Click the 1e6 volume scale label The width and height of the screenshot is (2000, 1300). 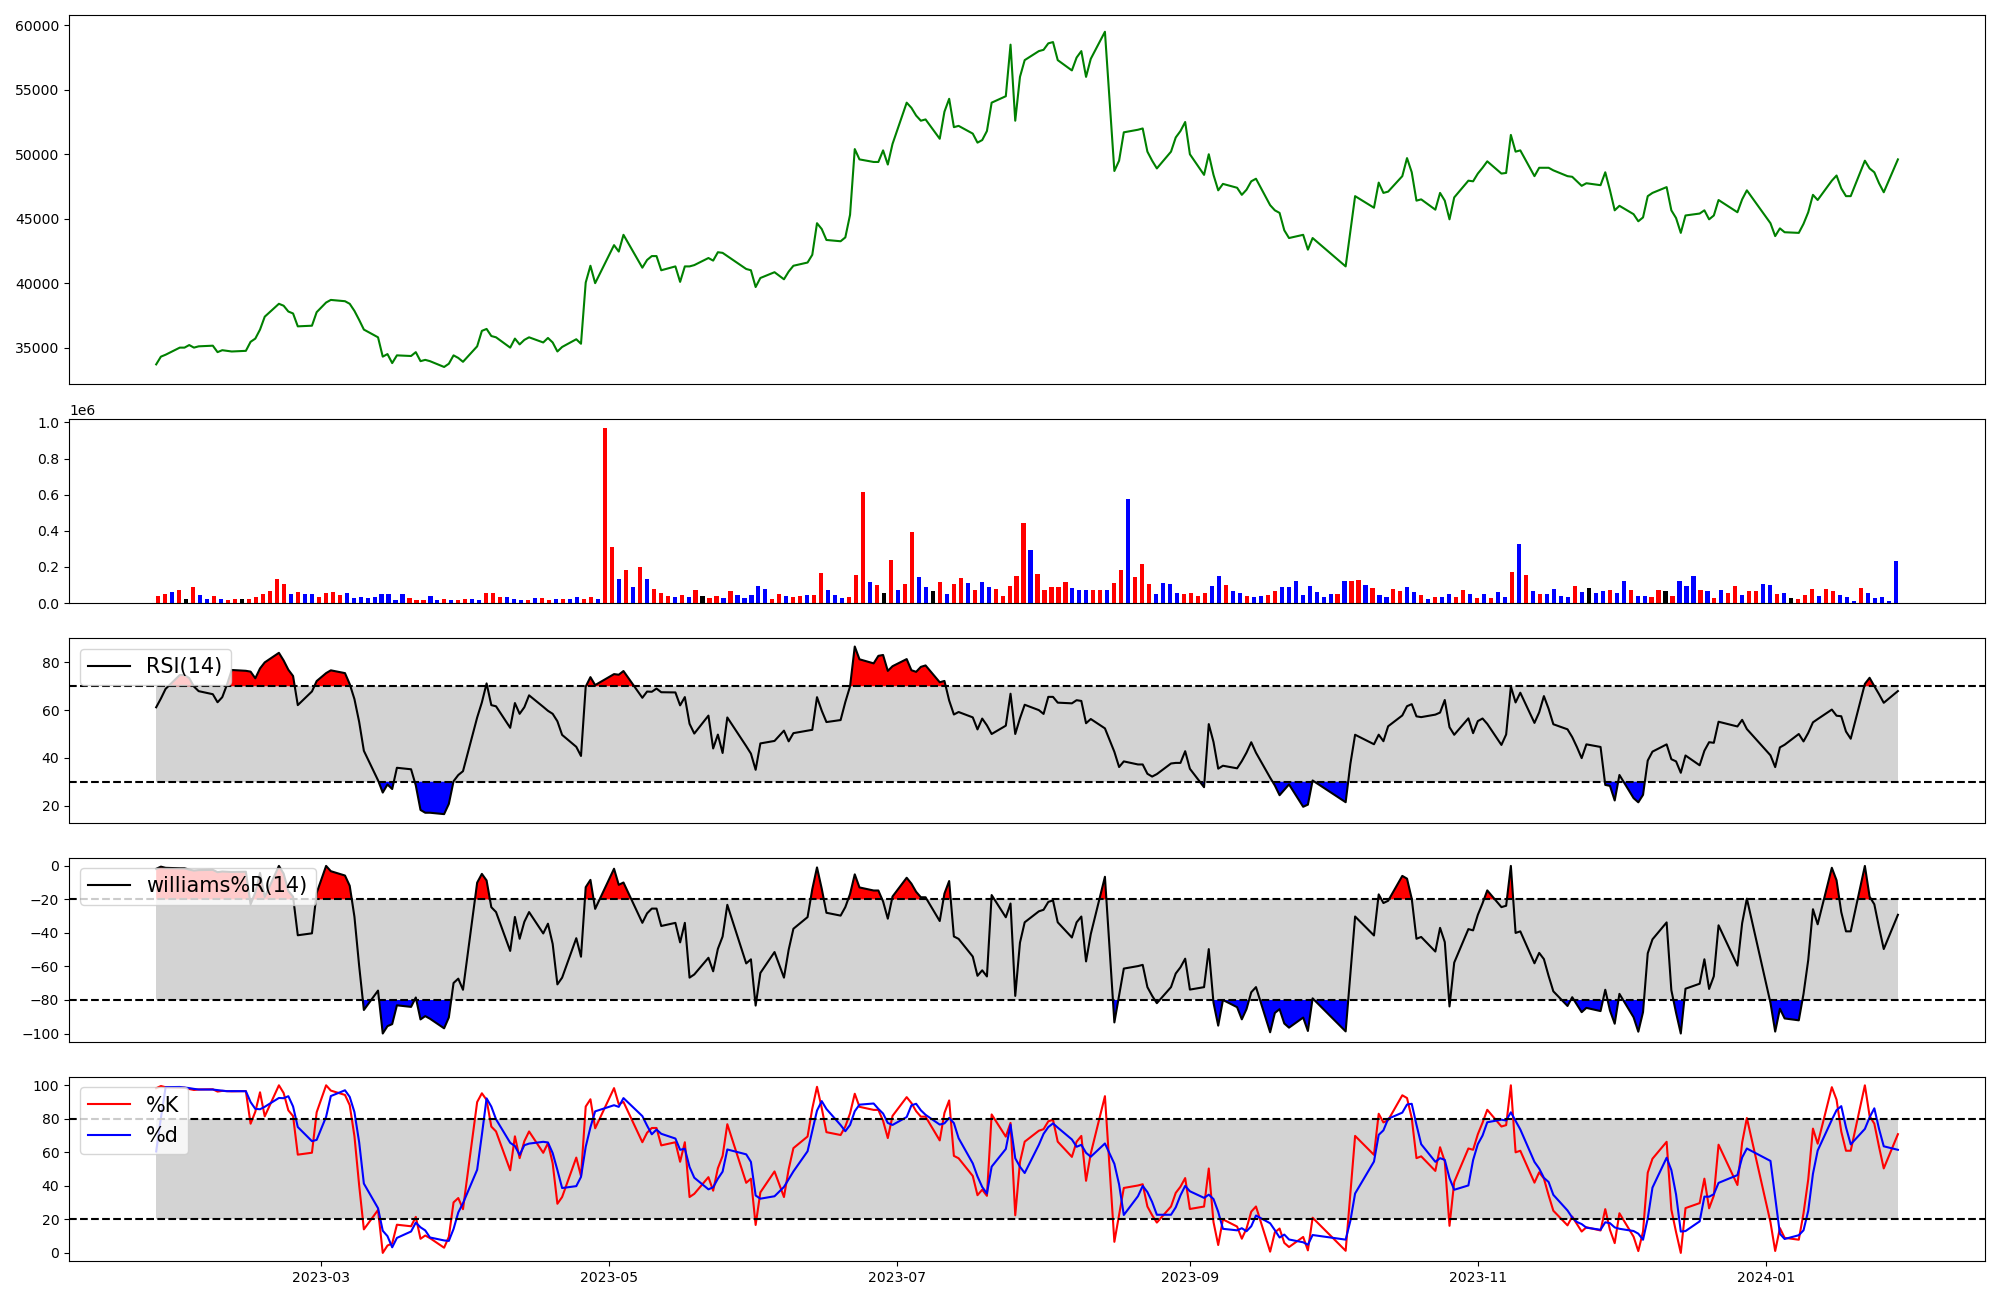point(82,411)
